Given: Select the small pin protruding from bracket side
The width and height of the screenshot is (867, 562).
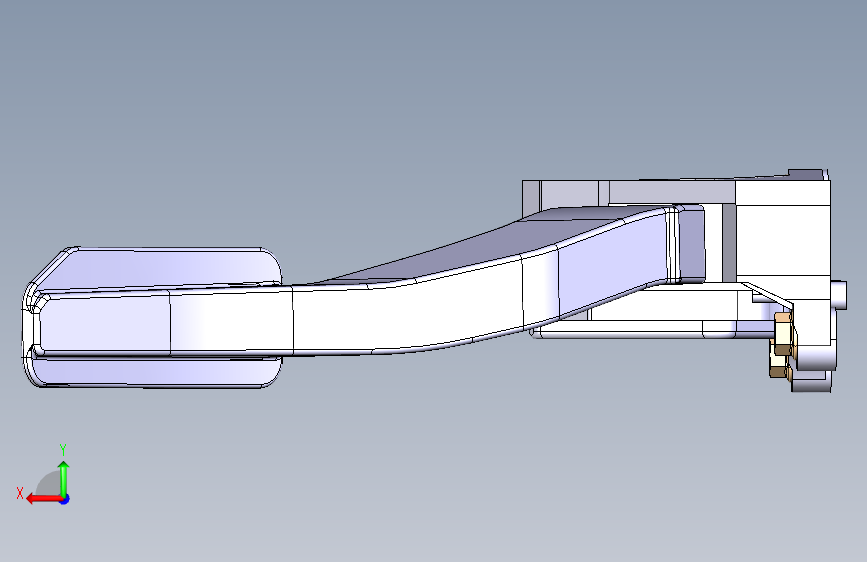Looking at the screenshot, I should [839, 296].
